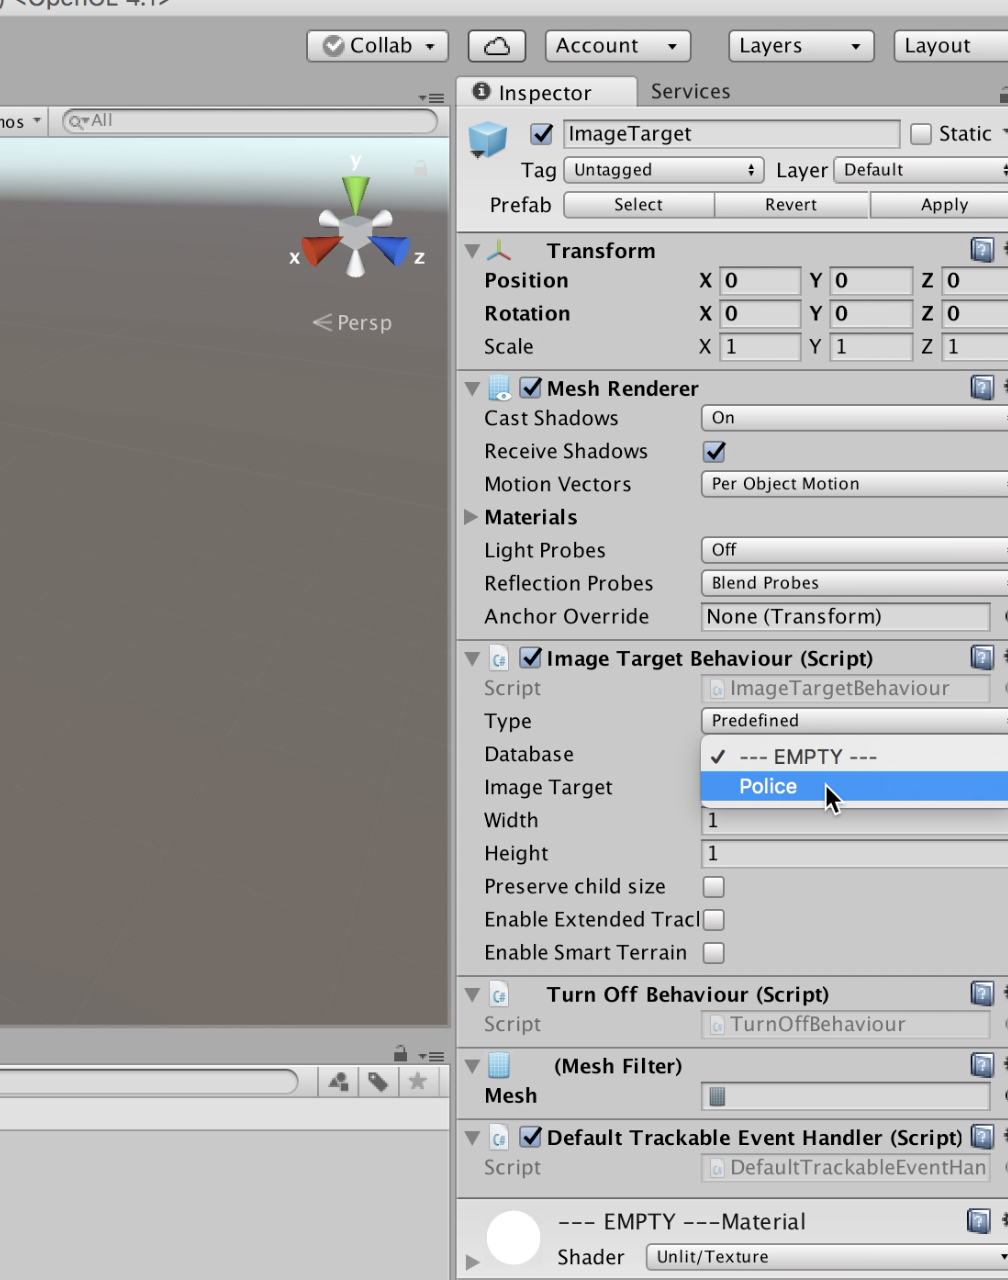Click the cloud services icon button

(x=496, y=46)
